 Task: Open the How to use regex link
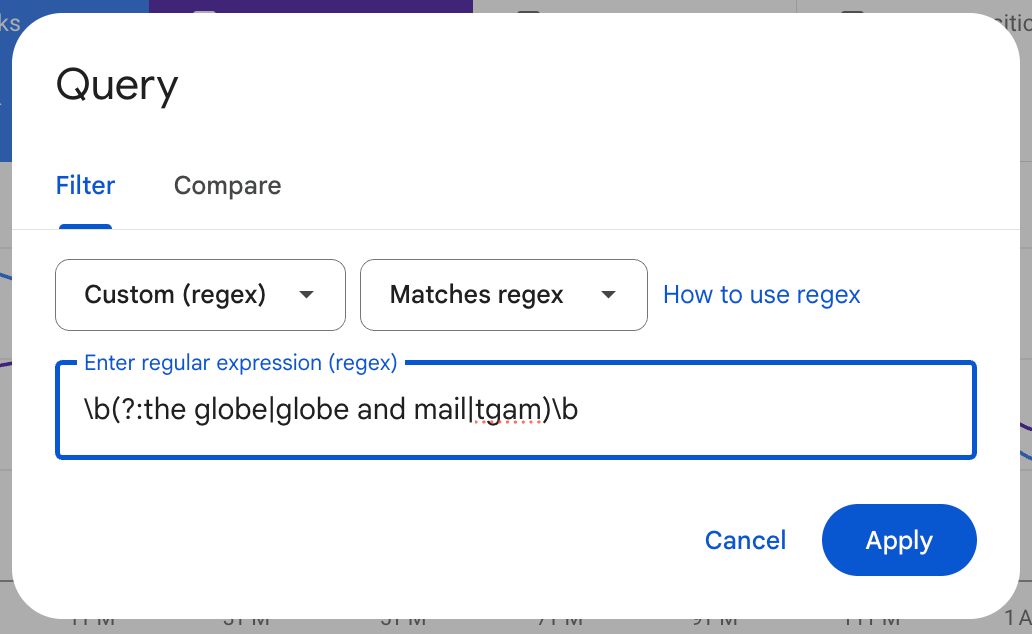tap(761, 295)
